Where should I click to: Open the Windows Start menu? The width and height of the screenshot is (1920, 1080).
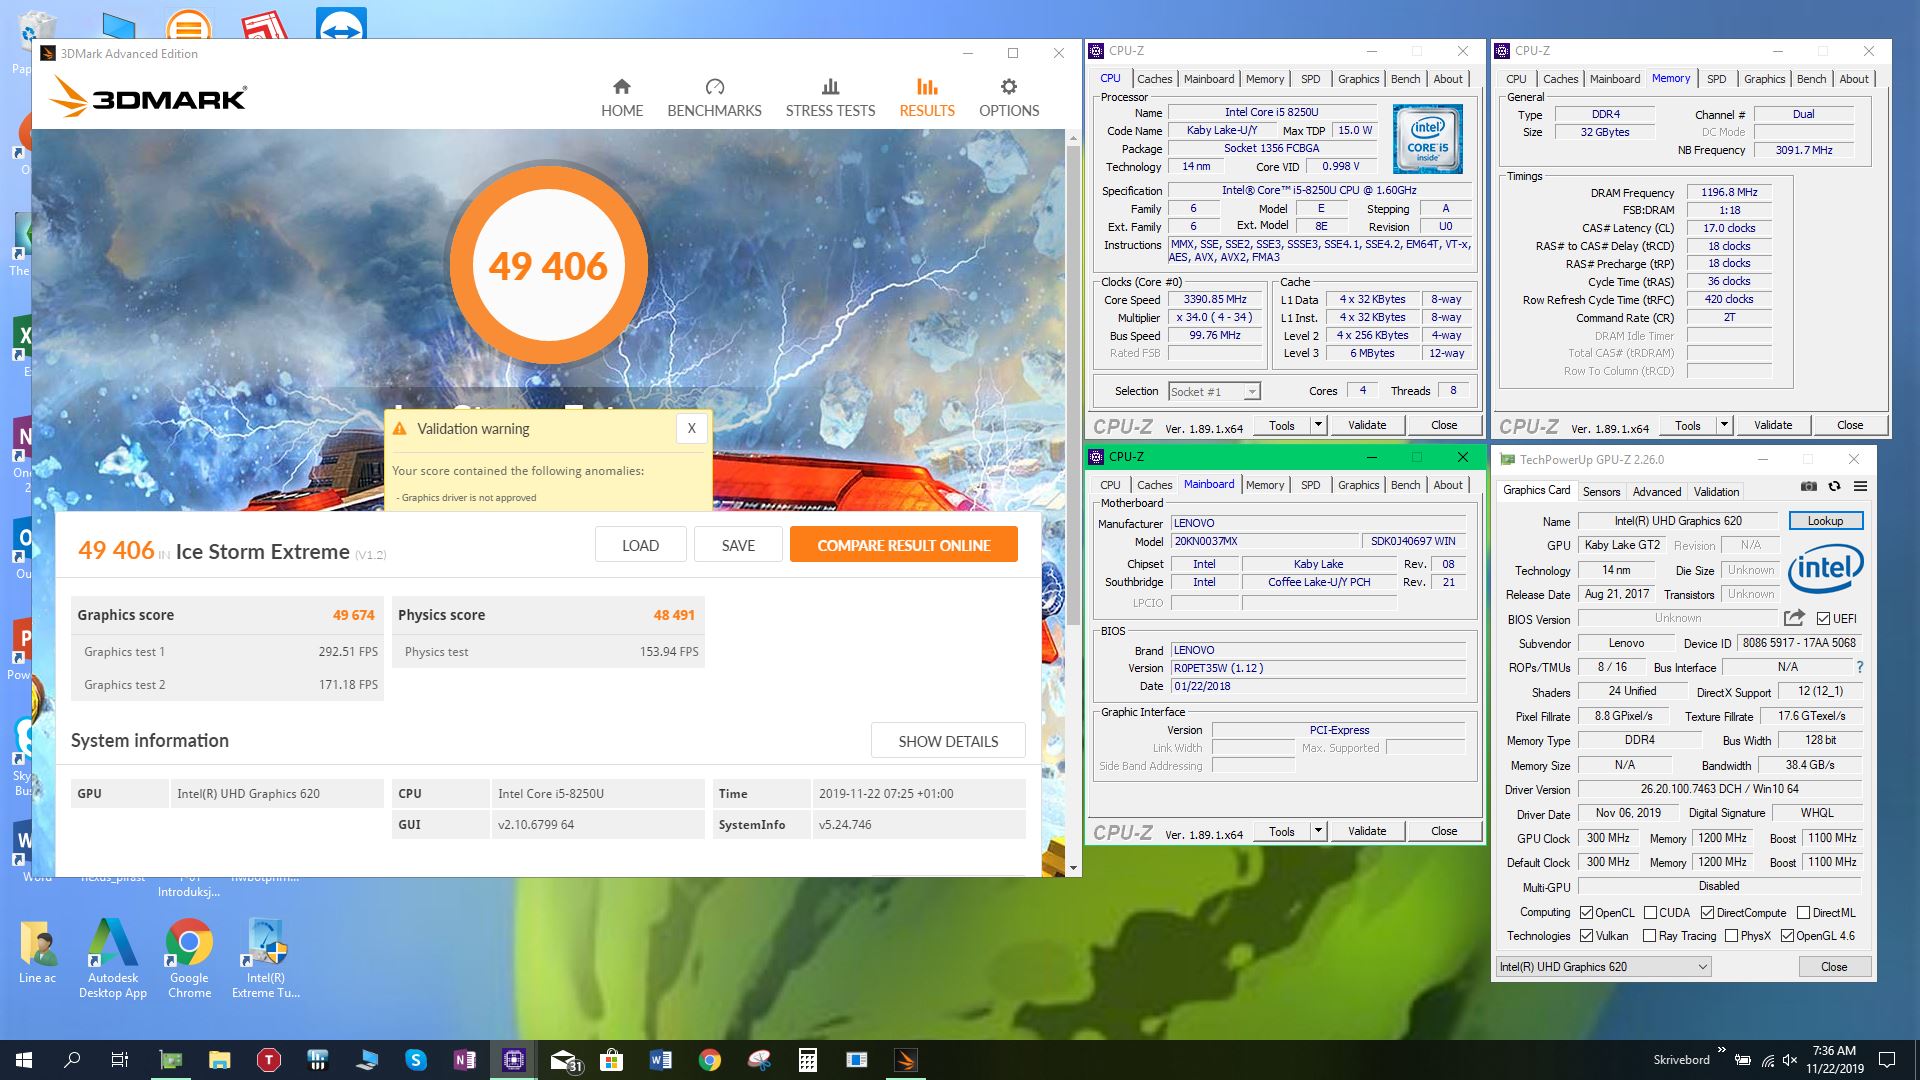[x=24, y=1060]
